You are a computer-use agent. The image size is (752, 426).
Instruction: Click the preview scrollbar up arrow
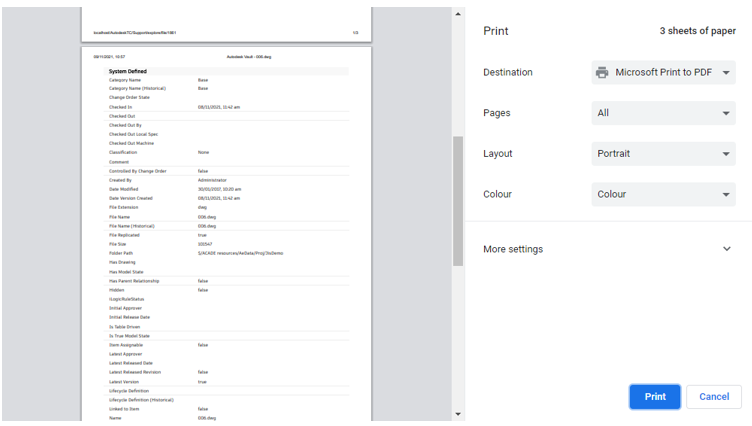458,14
